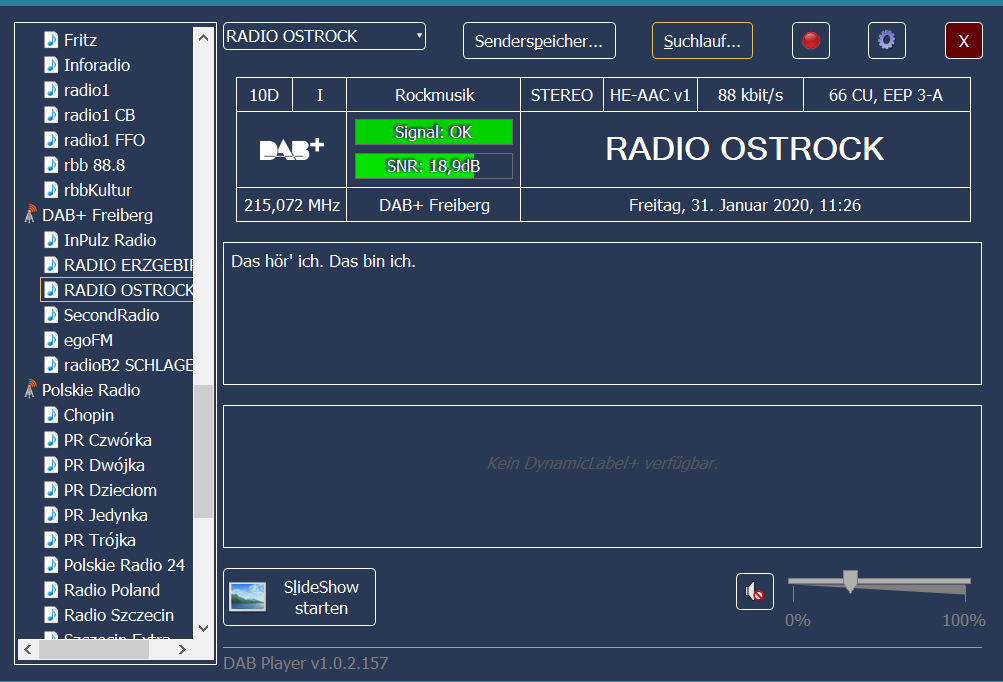
Task: Click the DAB+ logo in info table
Action: pos(291,149)
